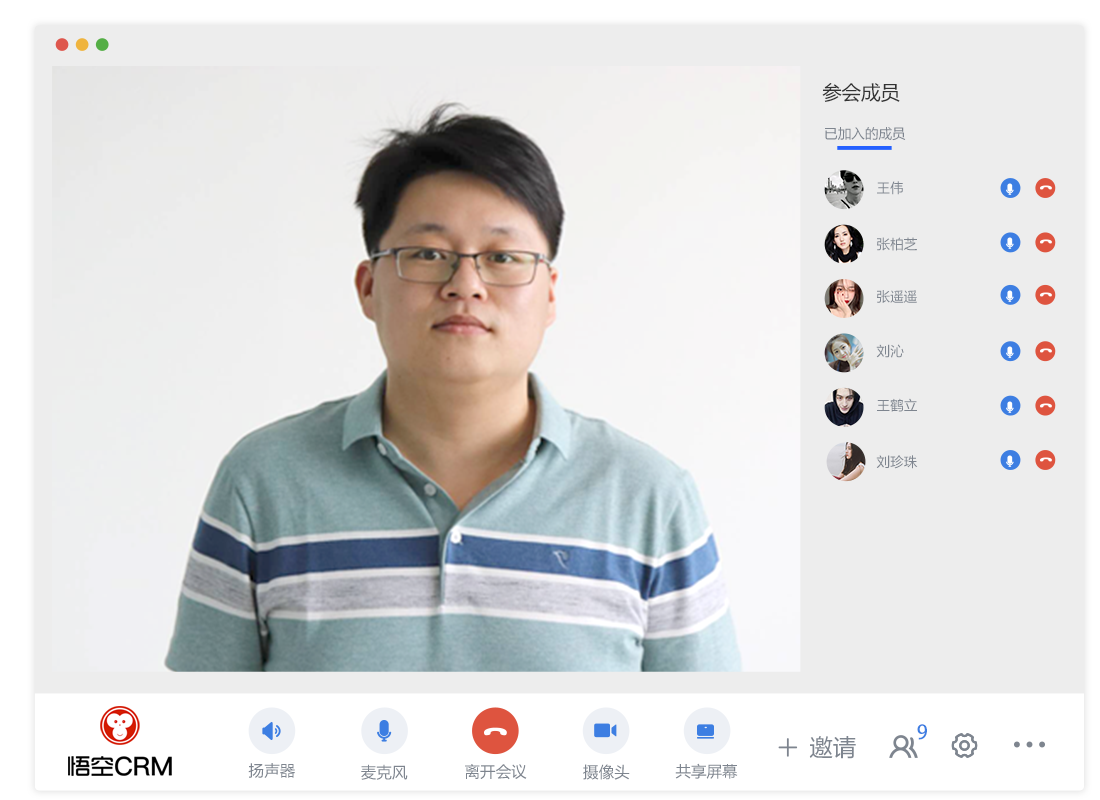The width and height of the screenshot is (1100, 800).
Task: Hang up on 张遥遥
Action: coord(1045,295)
